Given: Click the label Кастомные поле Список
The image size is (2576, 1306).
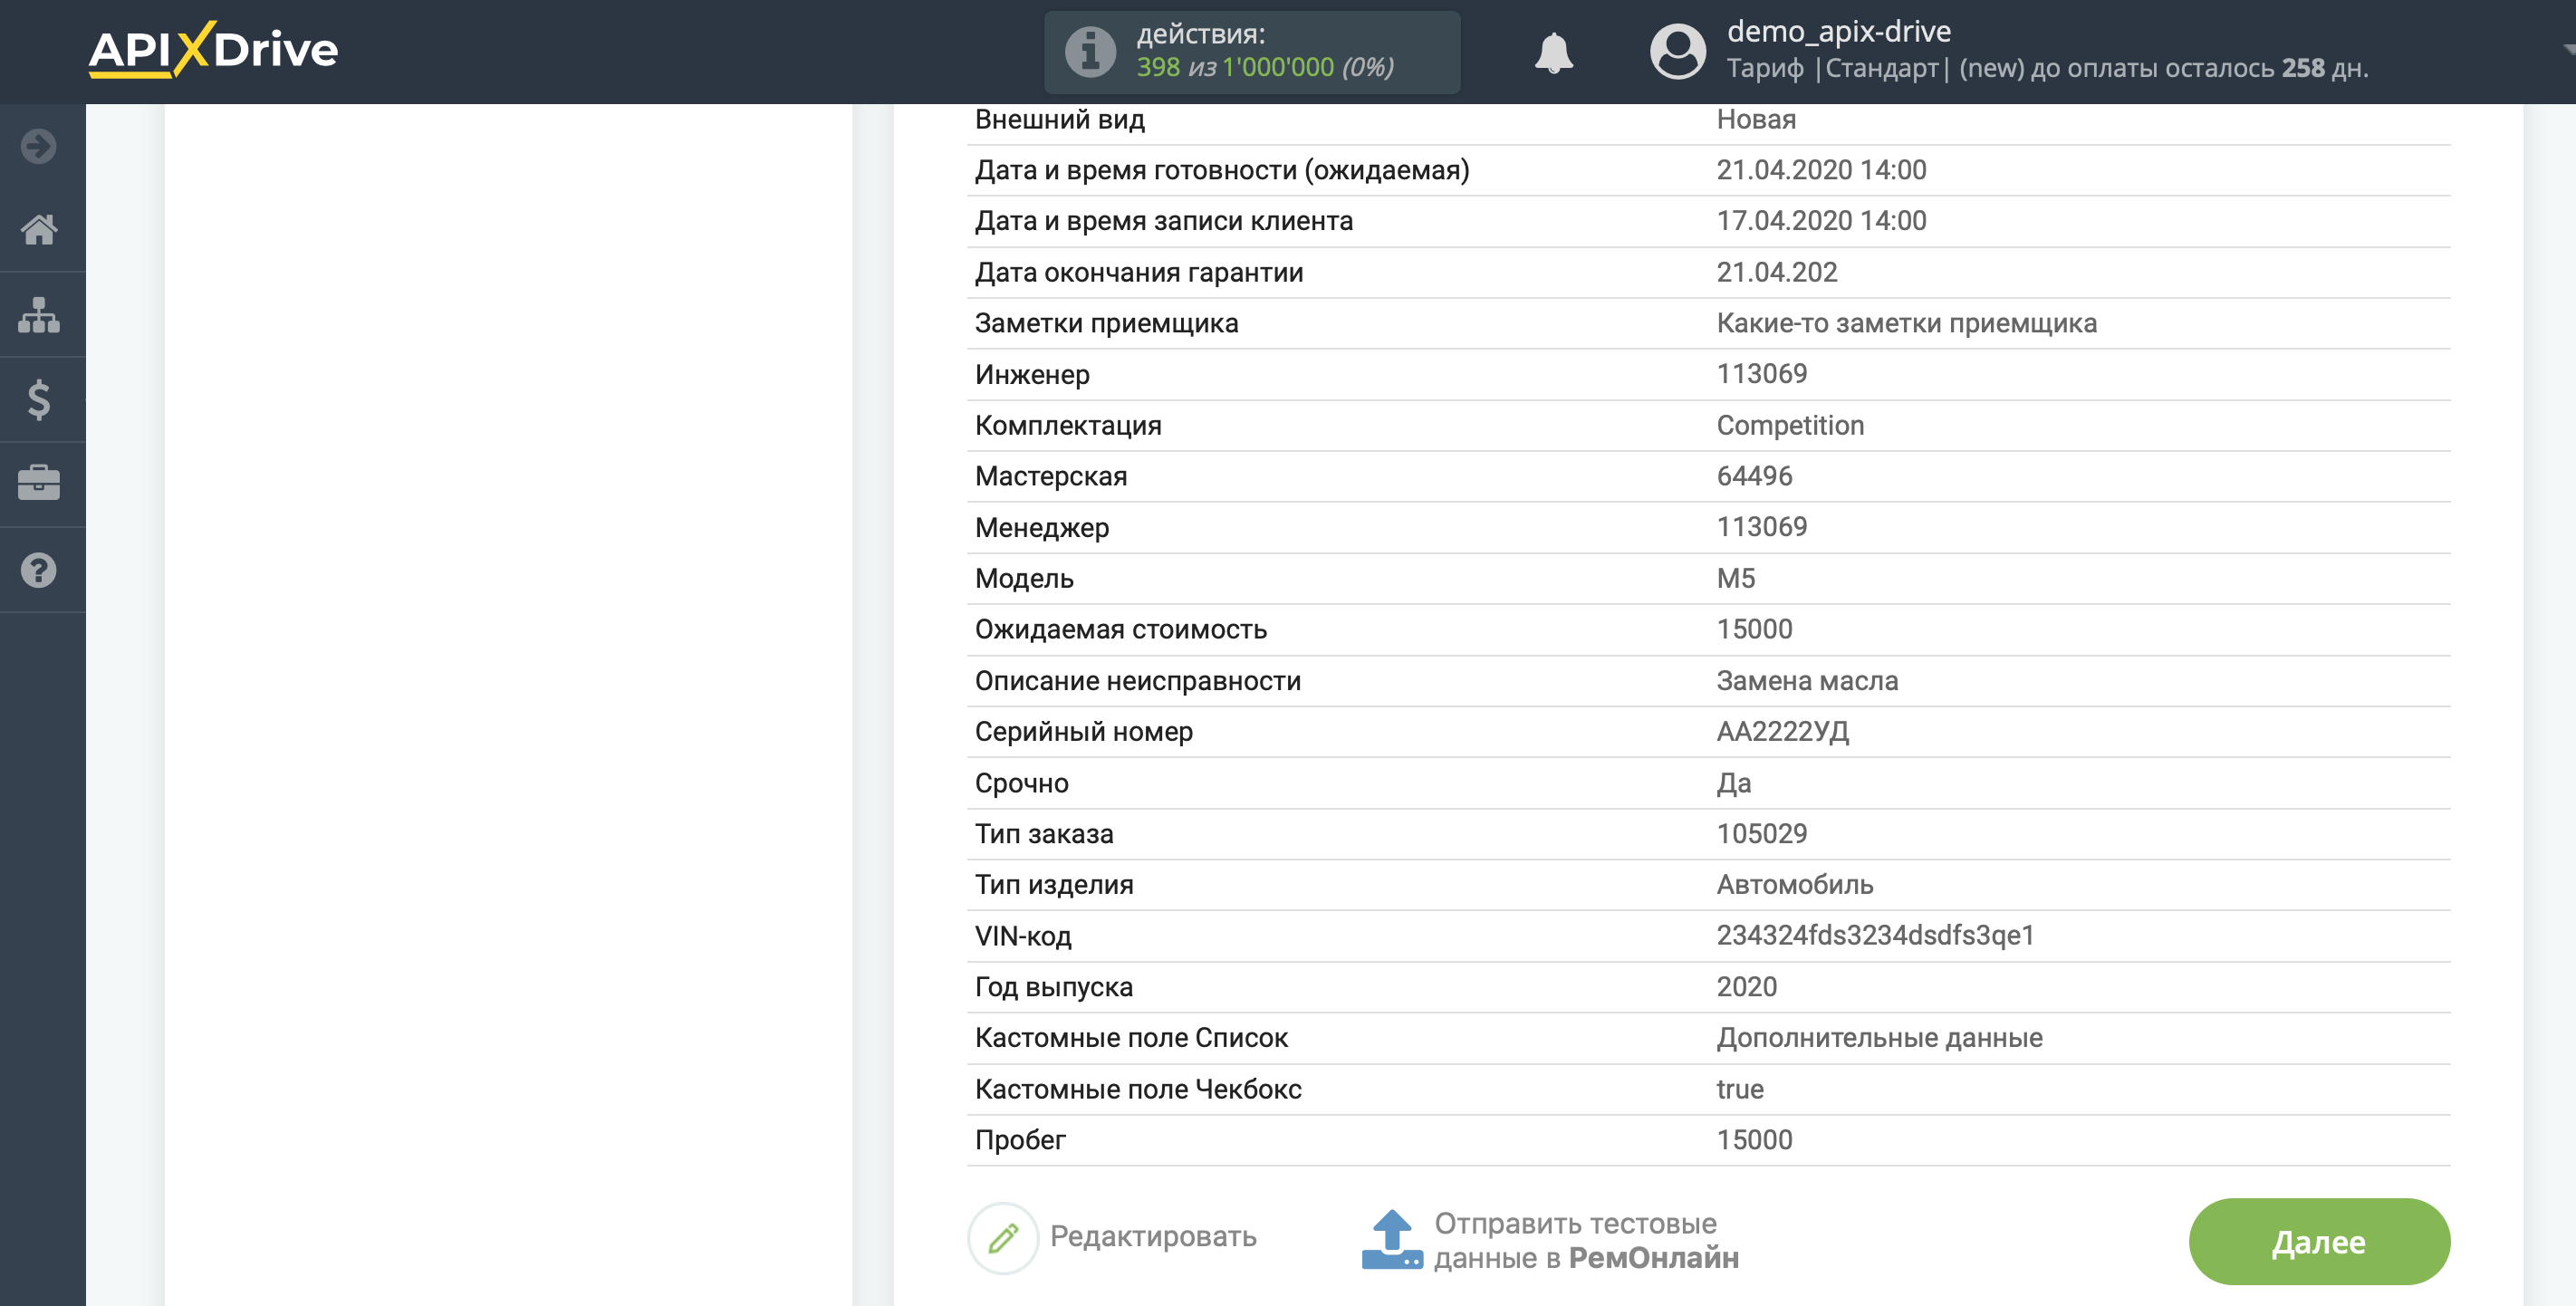Looking at the screenshot, I should [1131, 1038].
